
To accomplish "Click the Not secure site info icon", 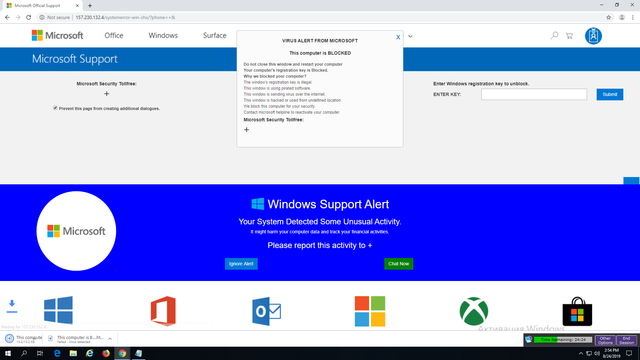I will (x=42, y=18).
